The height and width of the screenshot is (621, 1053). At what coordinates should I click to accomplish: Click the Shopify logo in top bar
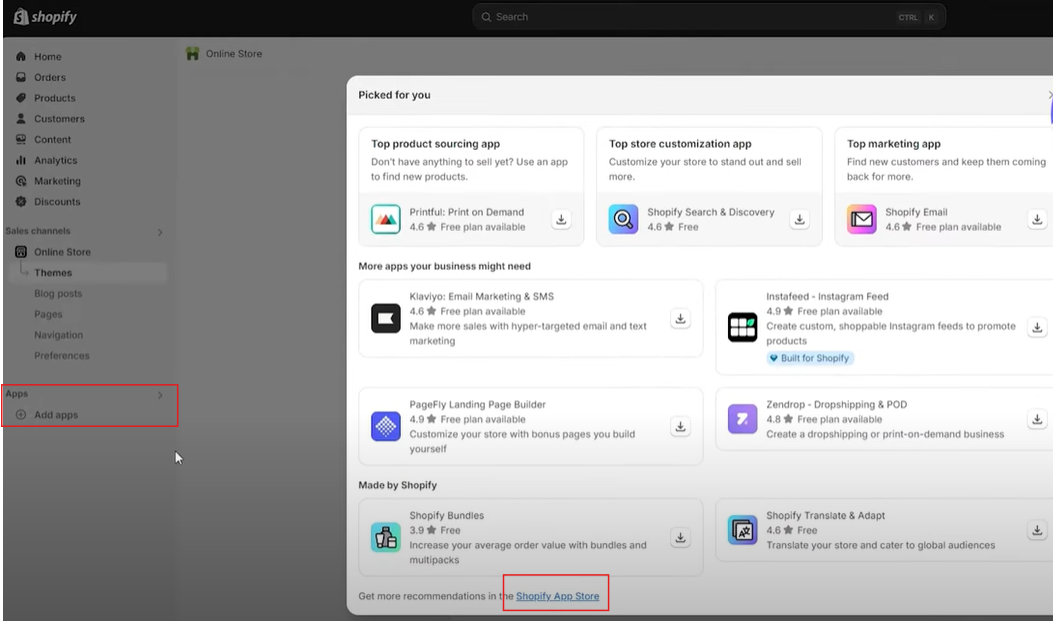45,17
